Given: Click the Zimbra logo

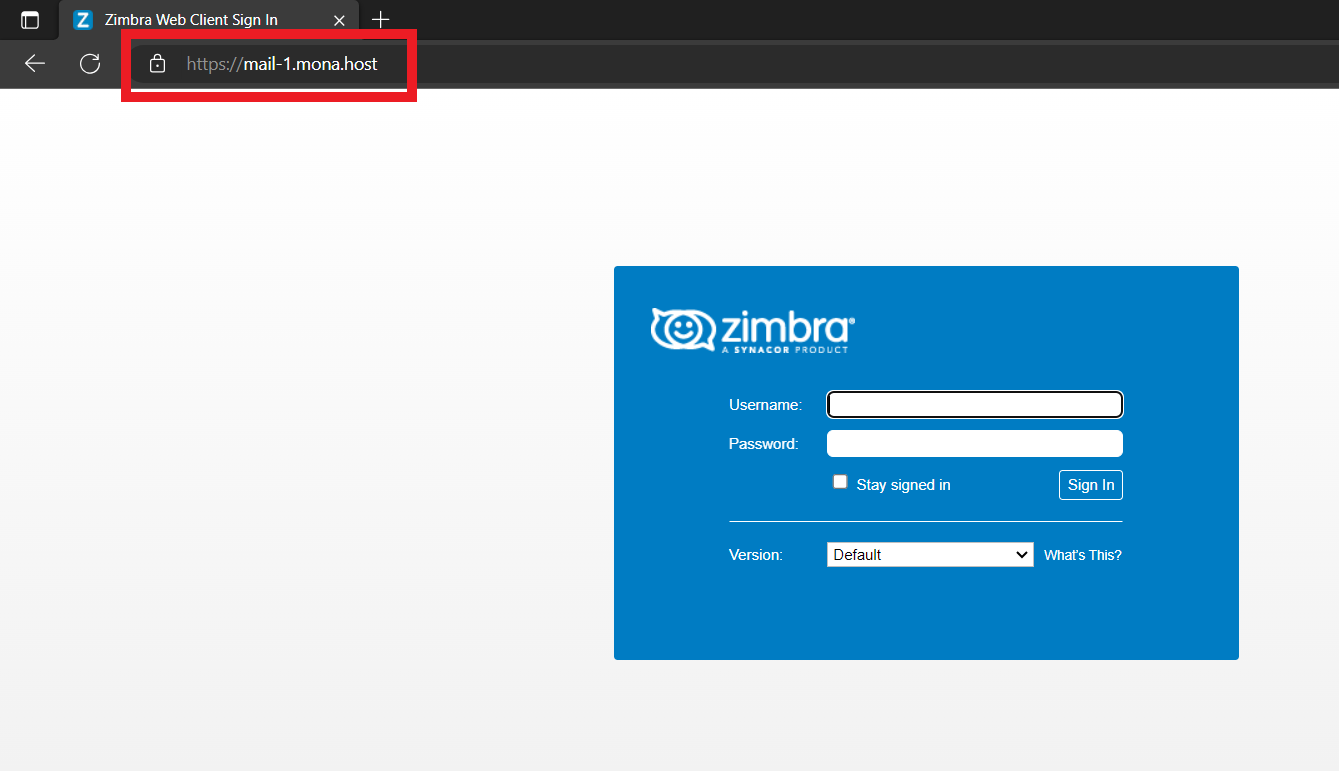Looking at the screenshot, I should click(753, 330).
